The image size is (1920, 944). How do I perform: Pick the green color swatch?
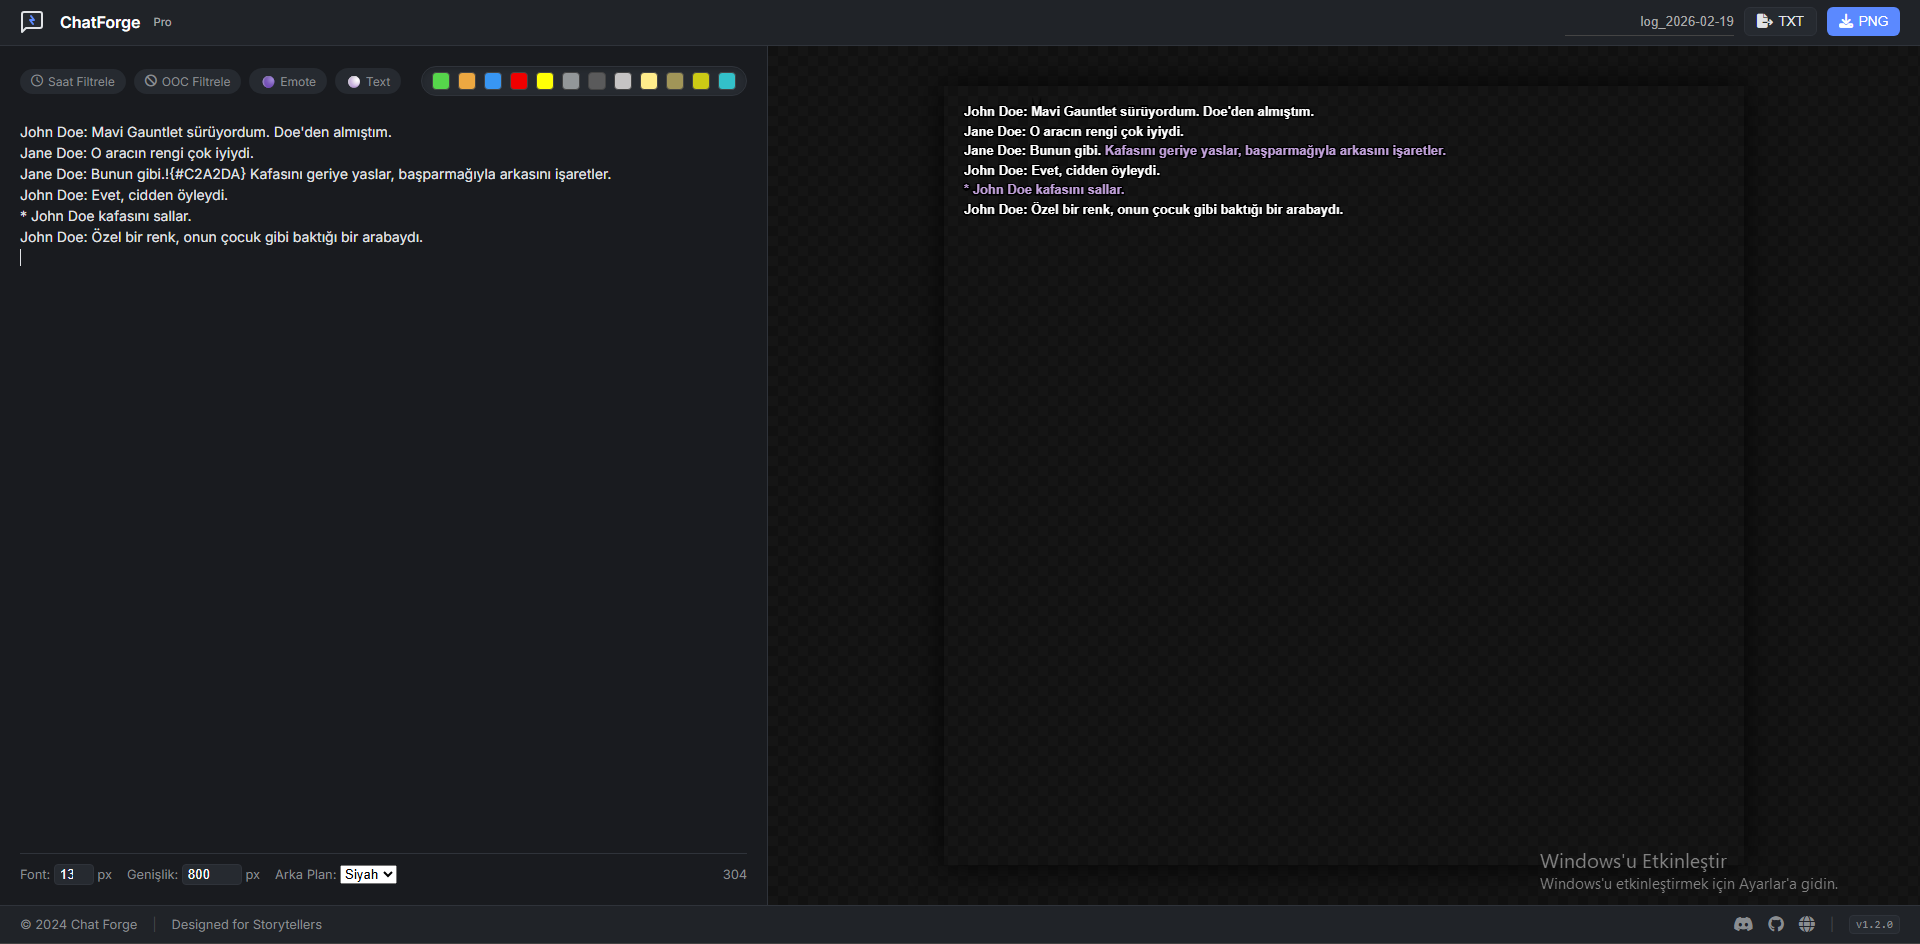tap(441, 81)
